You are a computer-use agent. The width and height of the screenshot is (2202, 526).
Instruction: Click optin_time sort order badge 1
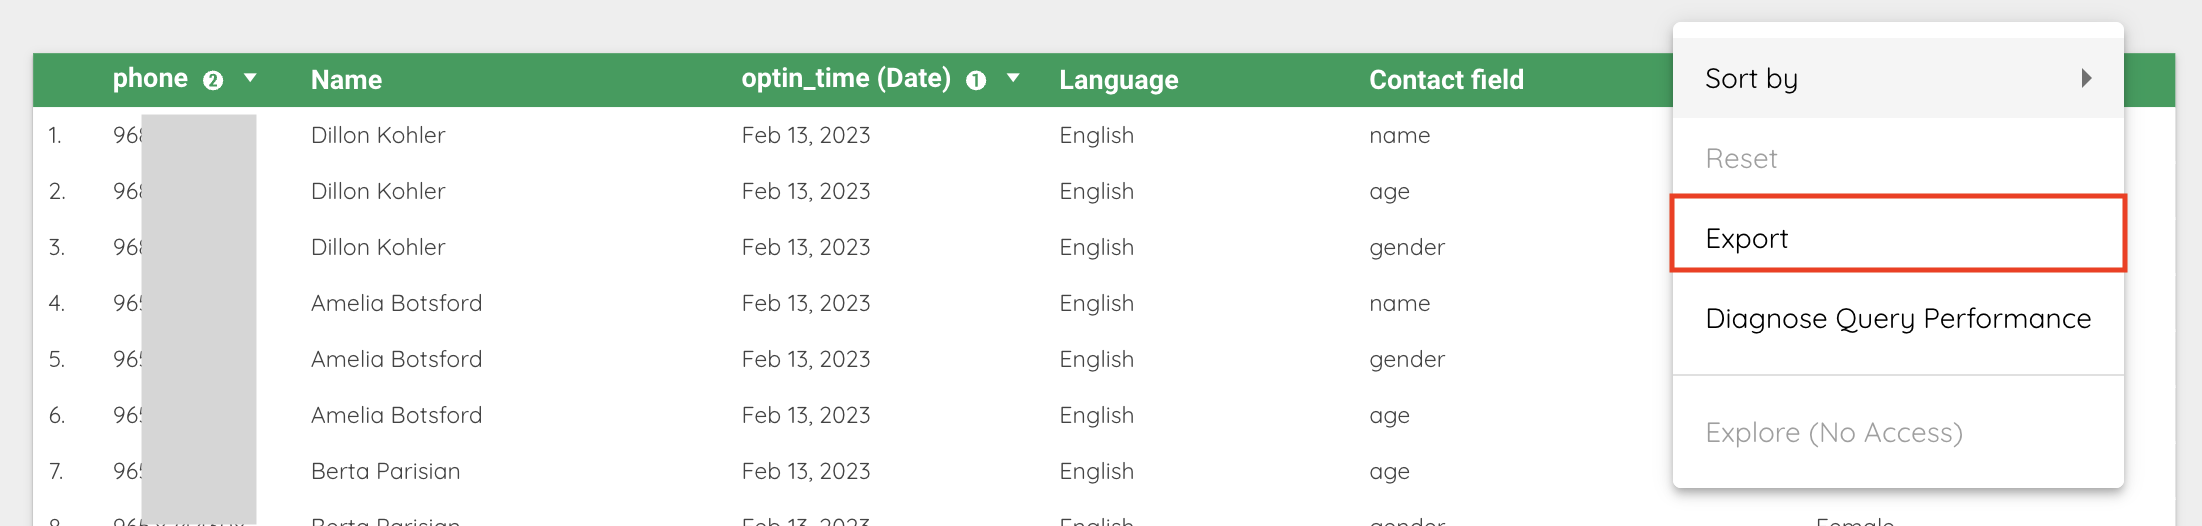coord(976,80)
